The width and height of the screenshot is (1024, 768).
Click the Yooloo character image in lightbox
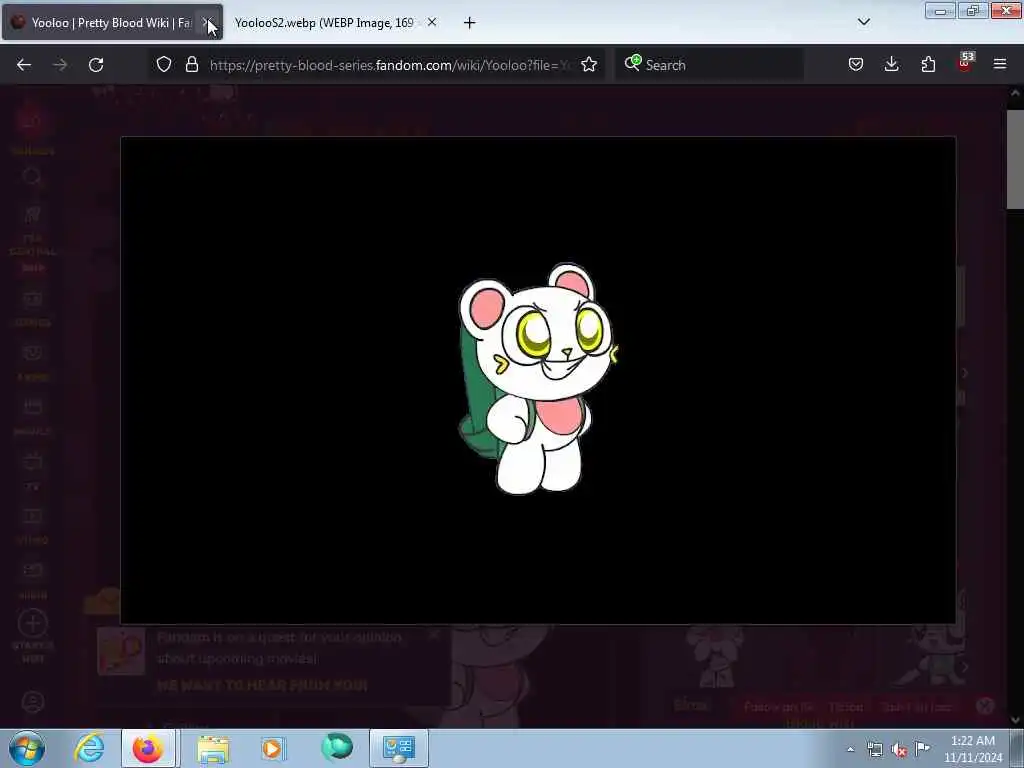(538, 378)
